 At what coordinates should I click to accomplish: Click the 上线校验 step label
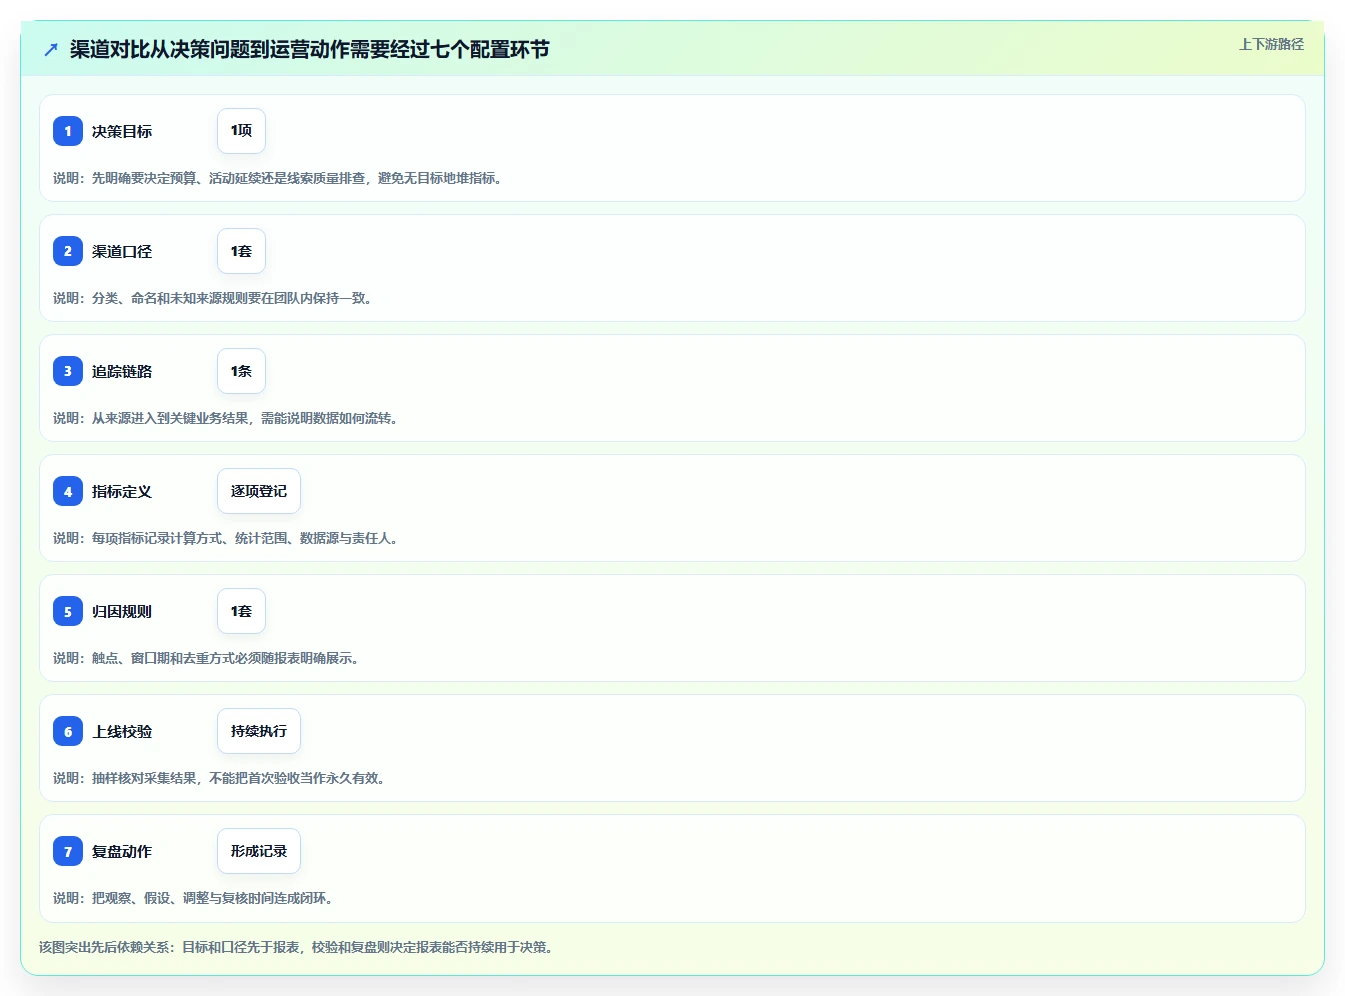tap(122, 731)
